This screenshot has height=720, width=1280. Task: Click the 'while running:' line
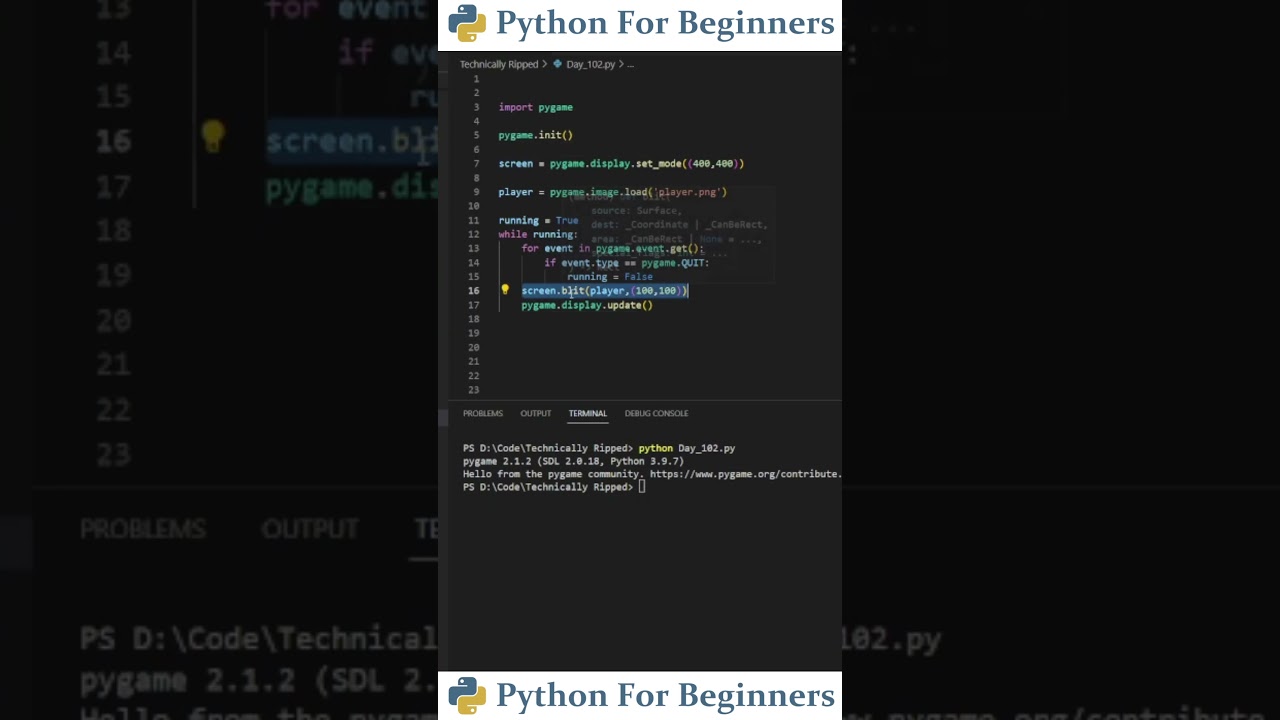coord(538,234)
